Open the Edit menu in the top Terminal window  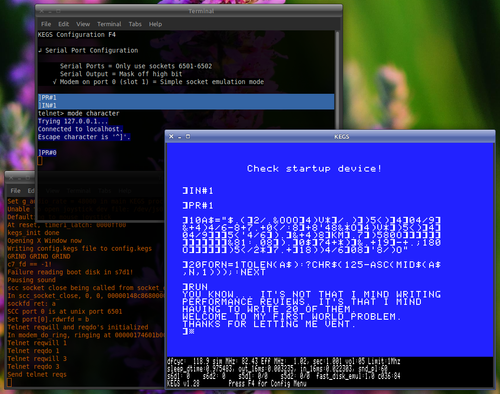tap(63, 24)
